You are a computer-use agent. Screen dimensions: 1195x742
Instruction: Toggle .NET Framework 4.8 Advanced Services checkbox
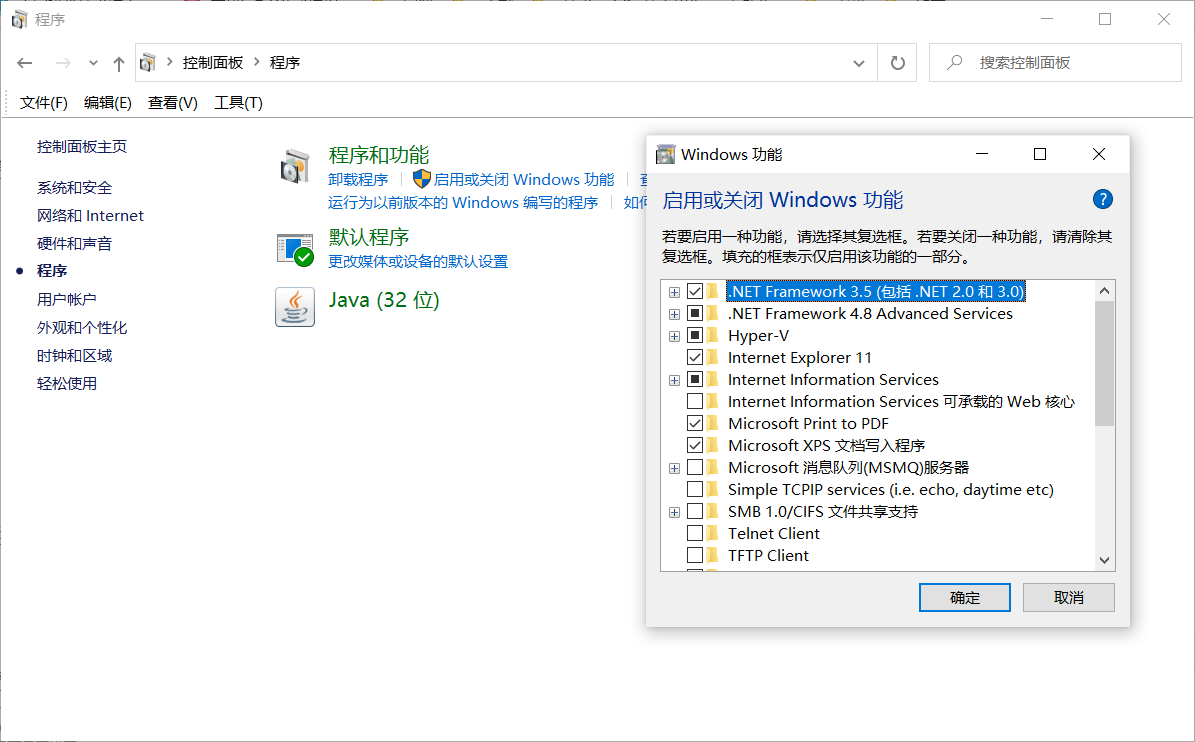click(x=695, y=313)
